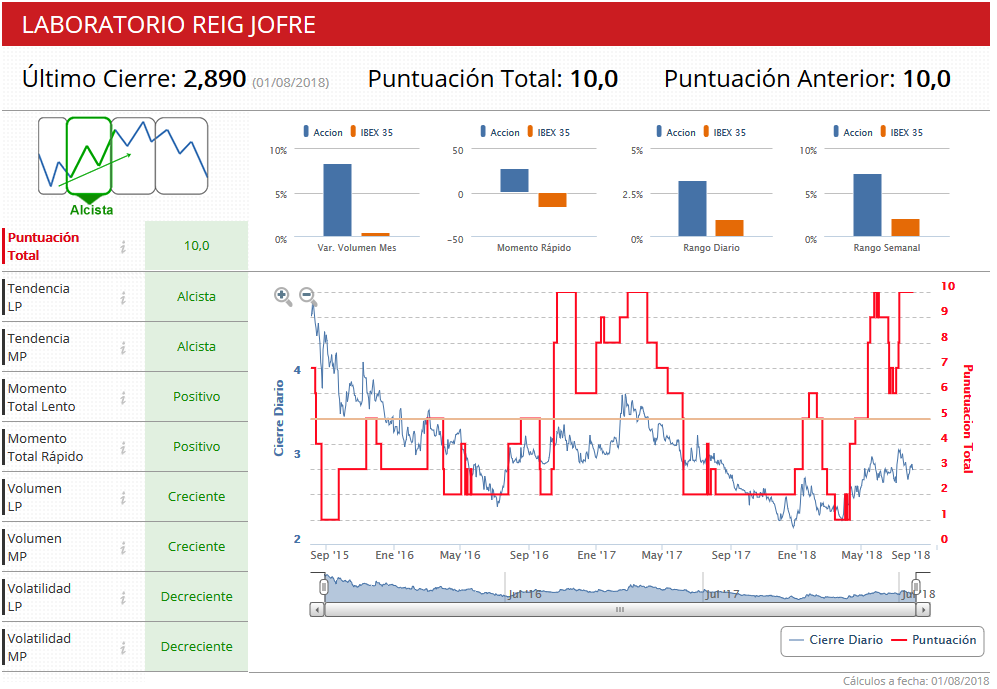Viewport: 997px width, 689px height.
Task: Click the Volumen MP Creciente value
Action: point(196,547)
